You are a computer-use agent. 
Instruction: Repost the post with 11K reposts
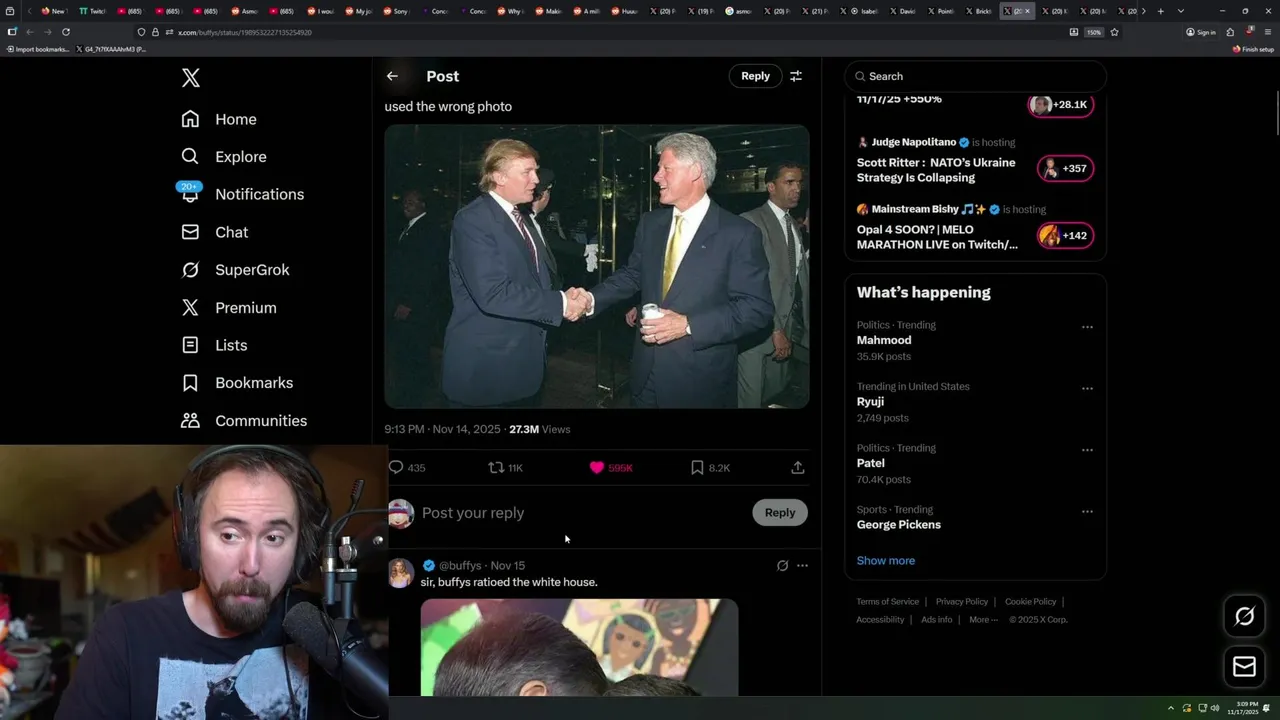[x=505, y=468]
